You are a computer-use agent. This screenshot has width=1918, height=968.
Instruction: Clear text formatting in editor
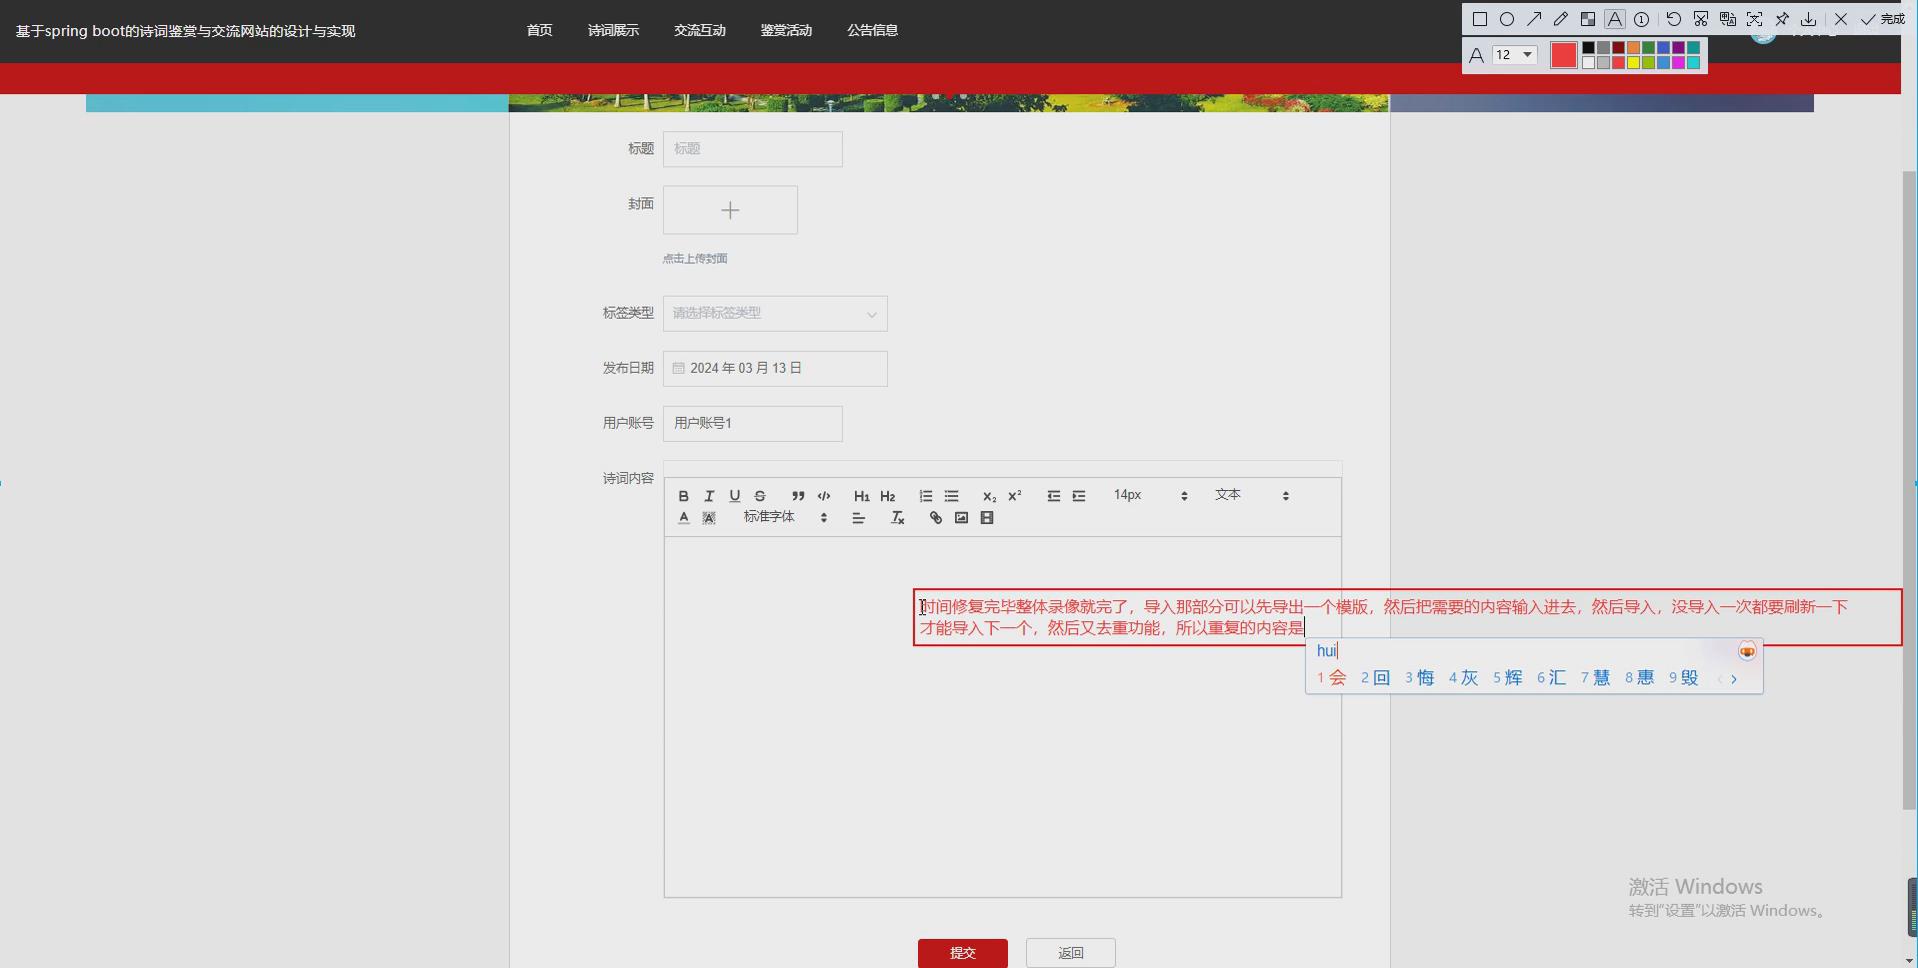897,518
